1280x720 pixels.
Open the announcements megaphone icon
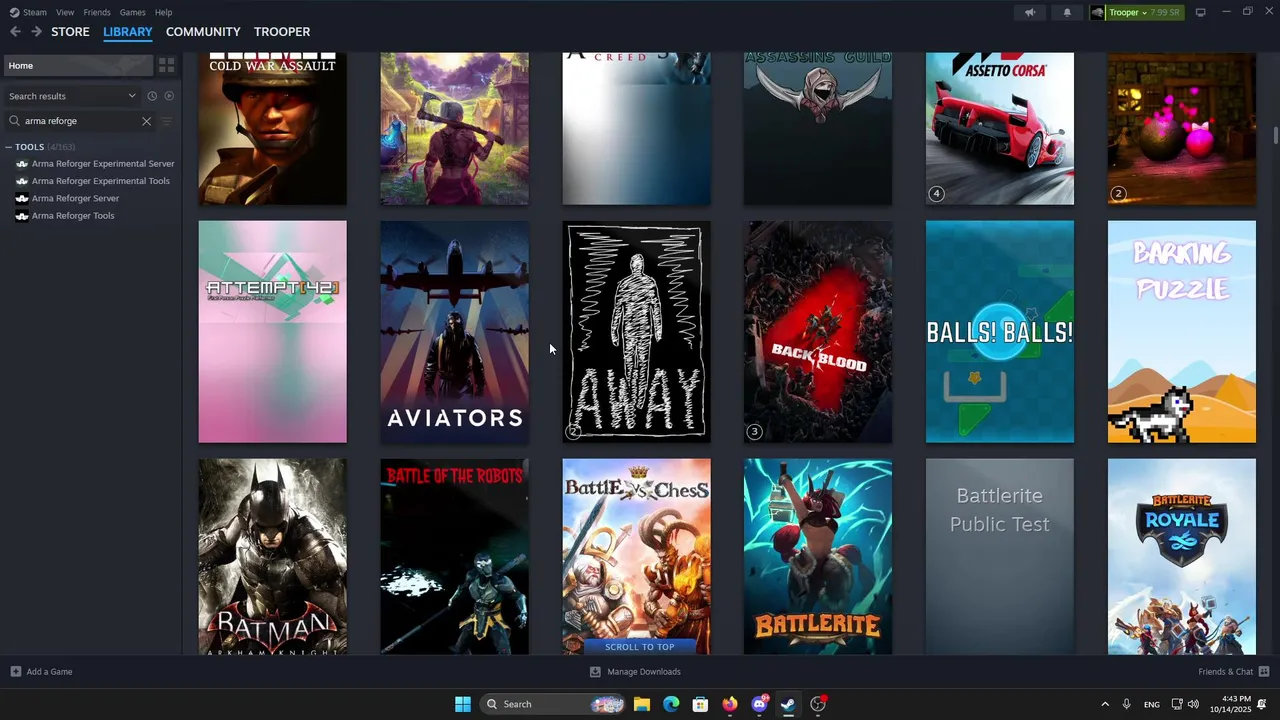click(1030, 12)
